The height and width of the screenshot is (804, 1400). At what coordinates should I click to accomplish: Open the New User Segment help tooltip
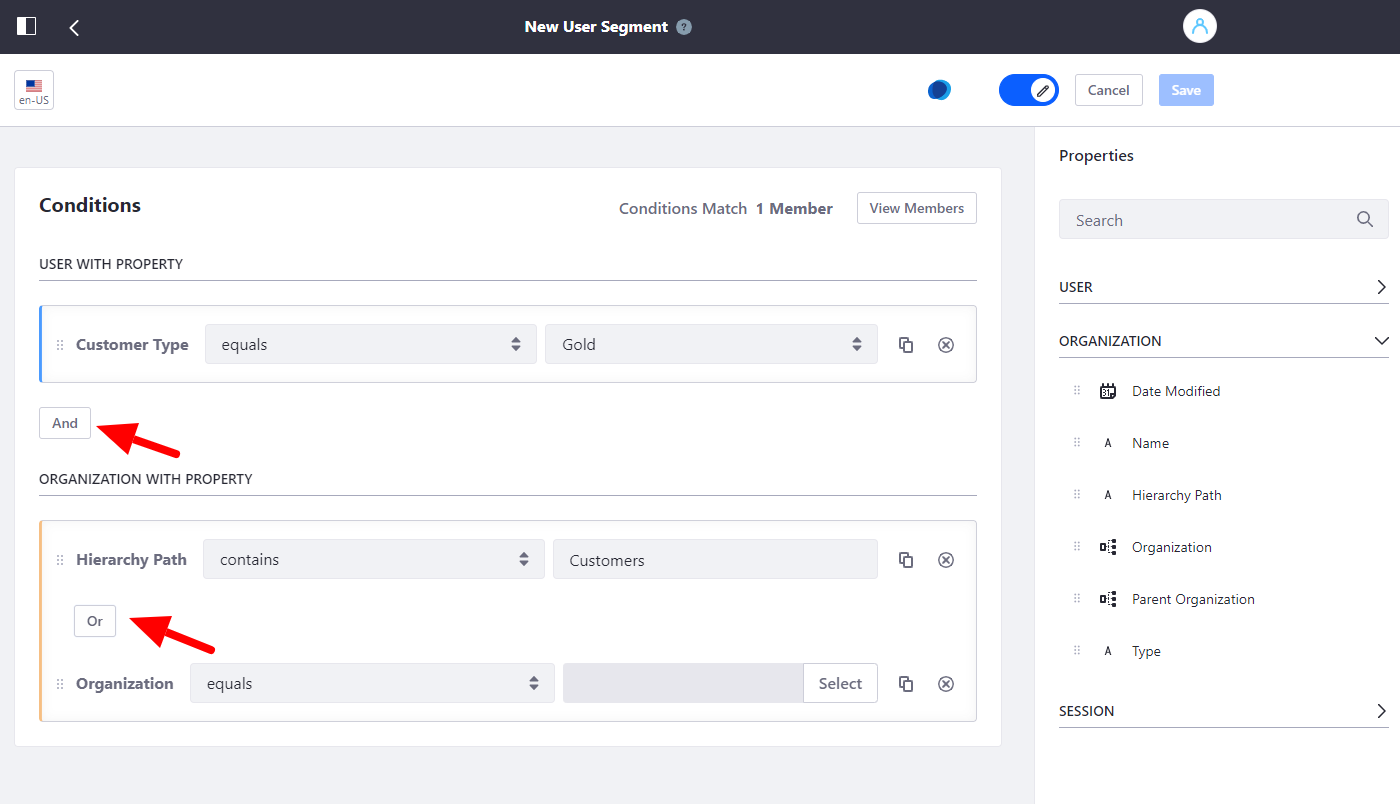tap(683, 26)
